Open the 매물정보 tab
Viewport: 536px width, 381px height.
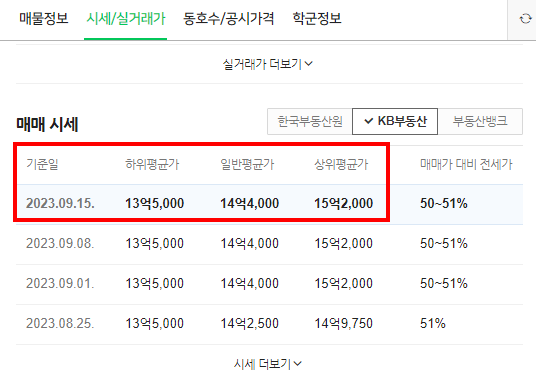coord(44,18)
